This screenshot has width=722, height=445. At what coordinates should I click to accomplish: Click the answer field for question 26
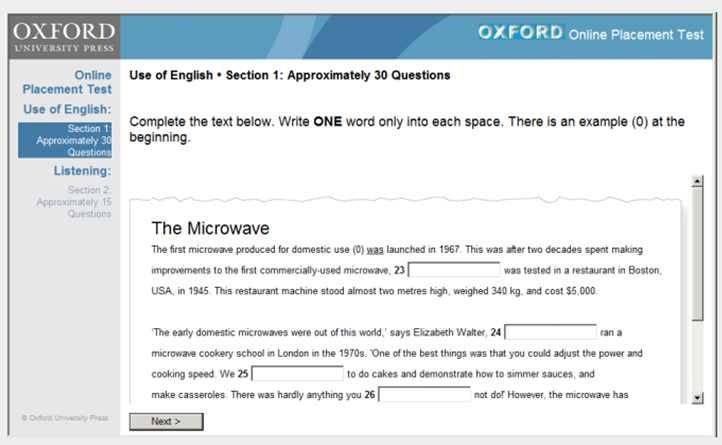click(x=424, y=395)
